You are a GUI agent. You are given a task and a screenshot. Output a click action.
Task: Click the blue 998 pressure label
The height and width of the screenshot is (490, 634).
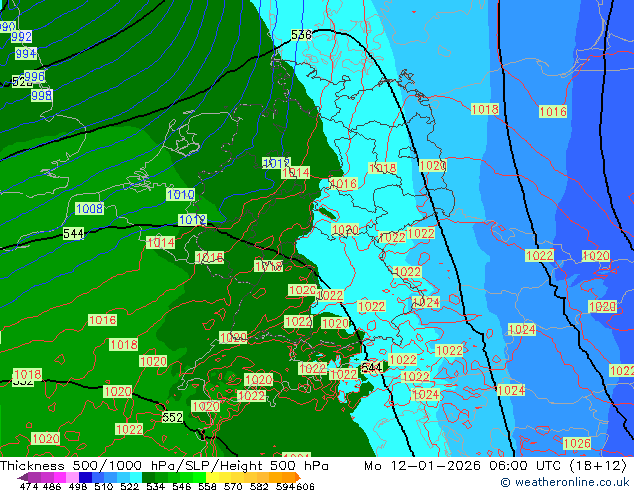pos(42,95)
